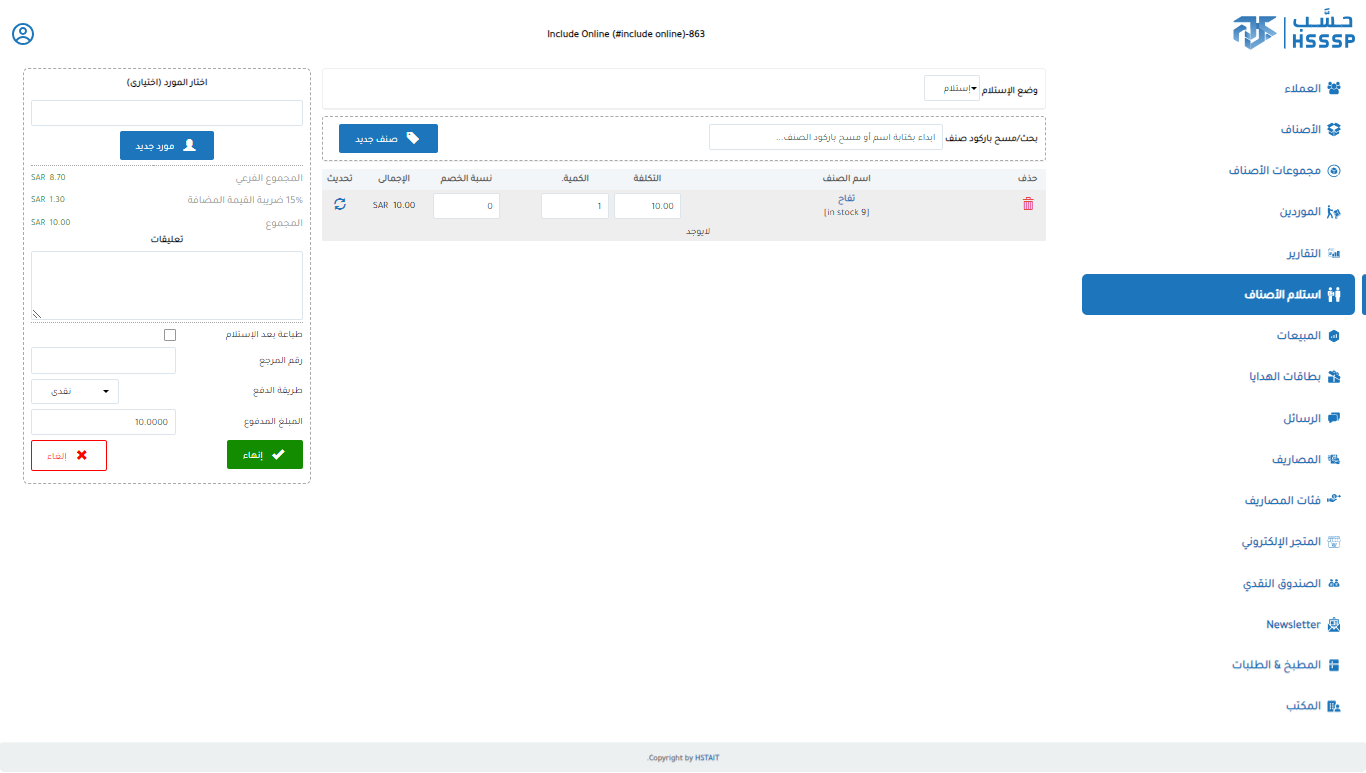Image resolution: width=1366 pixels, height=773 pixels.
Task: Click the Newsletter envelope icon
Action: click(x=1333, y=624)
